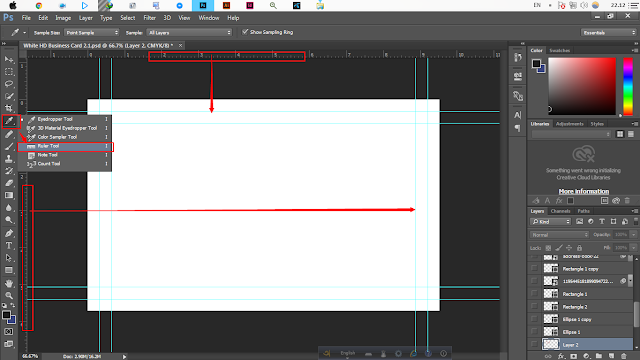The image size is (640, 360).
Task: Select the Clone Stamp tool
Action: (x=9, y=159)
